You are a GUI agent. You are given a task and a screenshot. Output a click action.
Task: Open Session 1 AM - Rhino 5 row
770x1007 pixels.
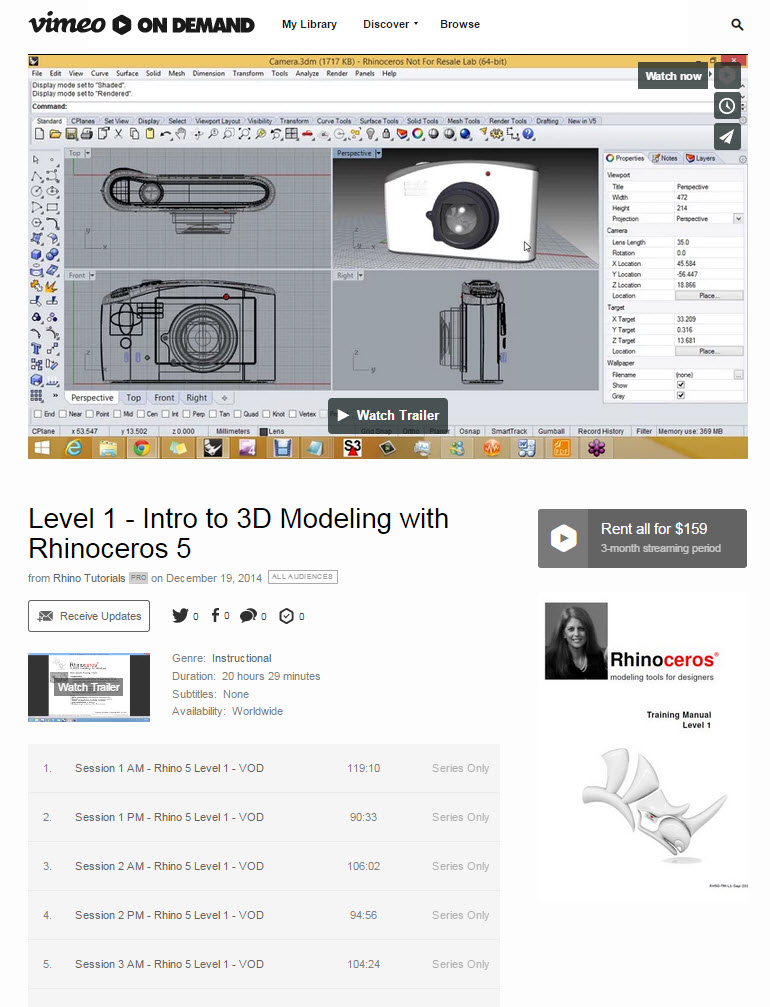pyautogui.click(x=263, y=768)
